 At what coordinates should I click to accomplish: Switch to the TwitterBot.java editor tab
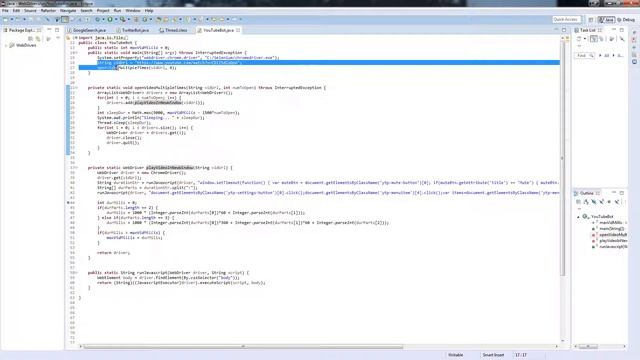pyautogui.click(x=133, y=30)
